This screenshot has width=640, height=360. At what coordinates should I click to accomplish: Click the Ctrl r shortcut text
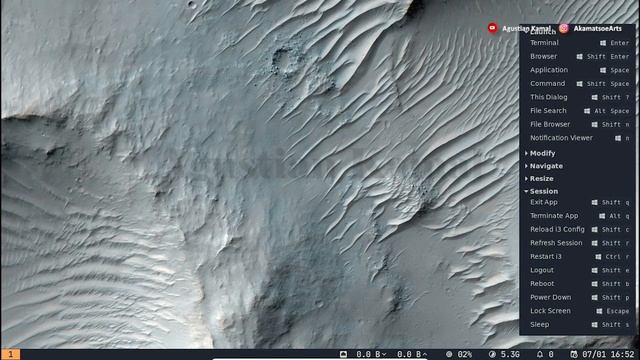618,257
